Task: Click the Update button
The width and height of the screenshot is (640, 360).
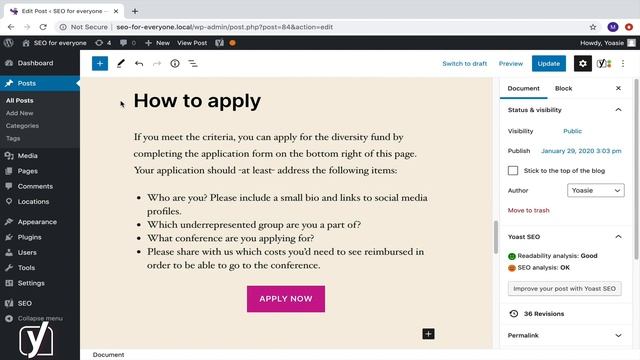Action: (549, 64)
